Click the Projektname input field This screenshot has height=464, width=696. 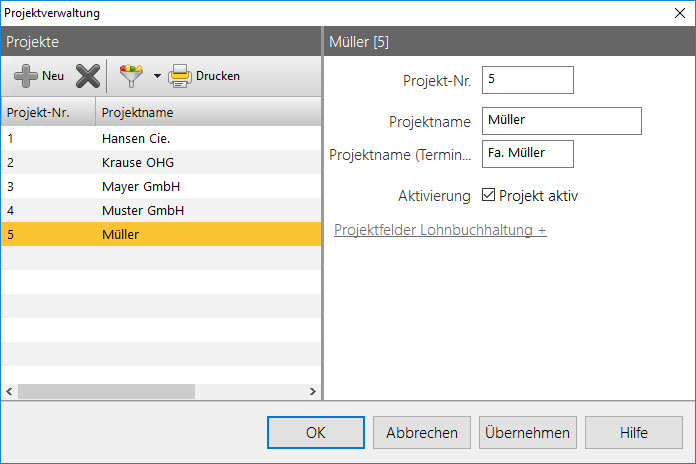coord(560,121)
